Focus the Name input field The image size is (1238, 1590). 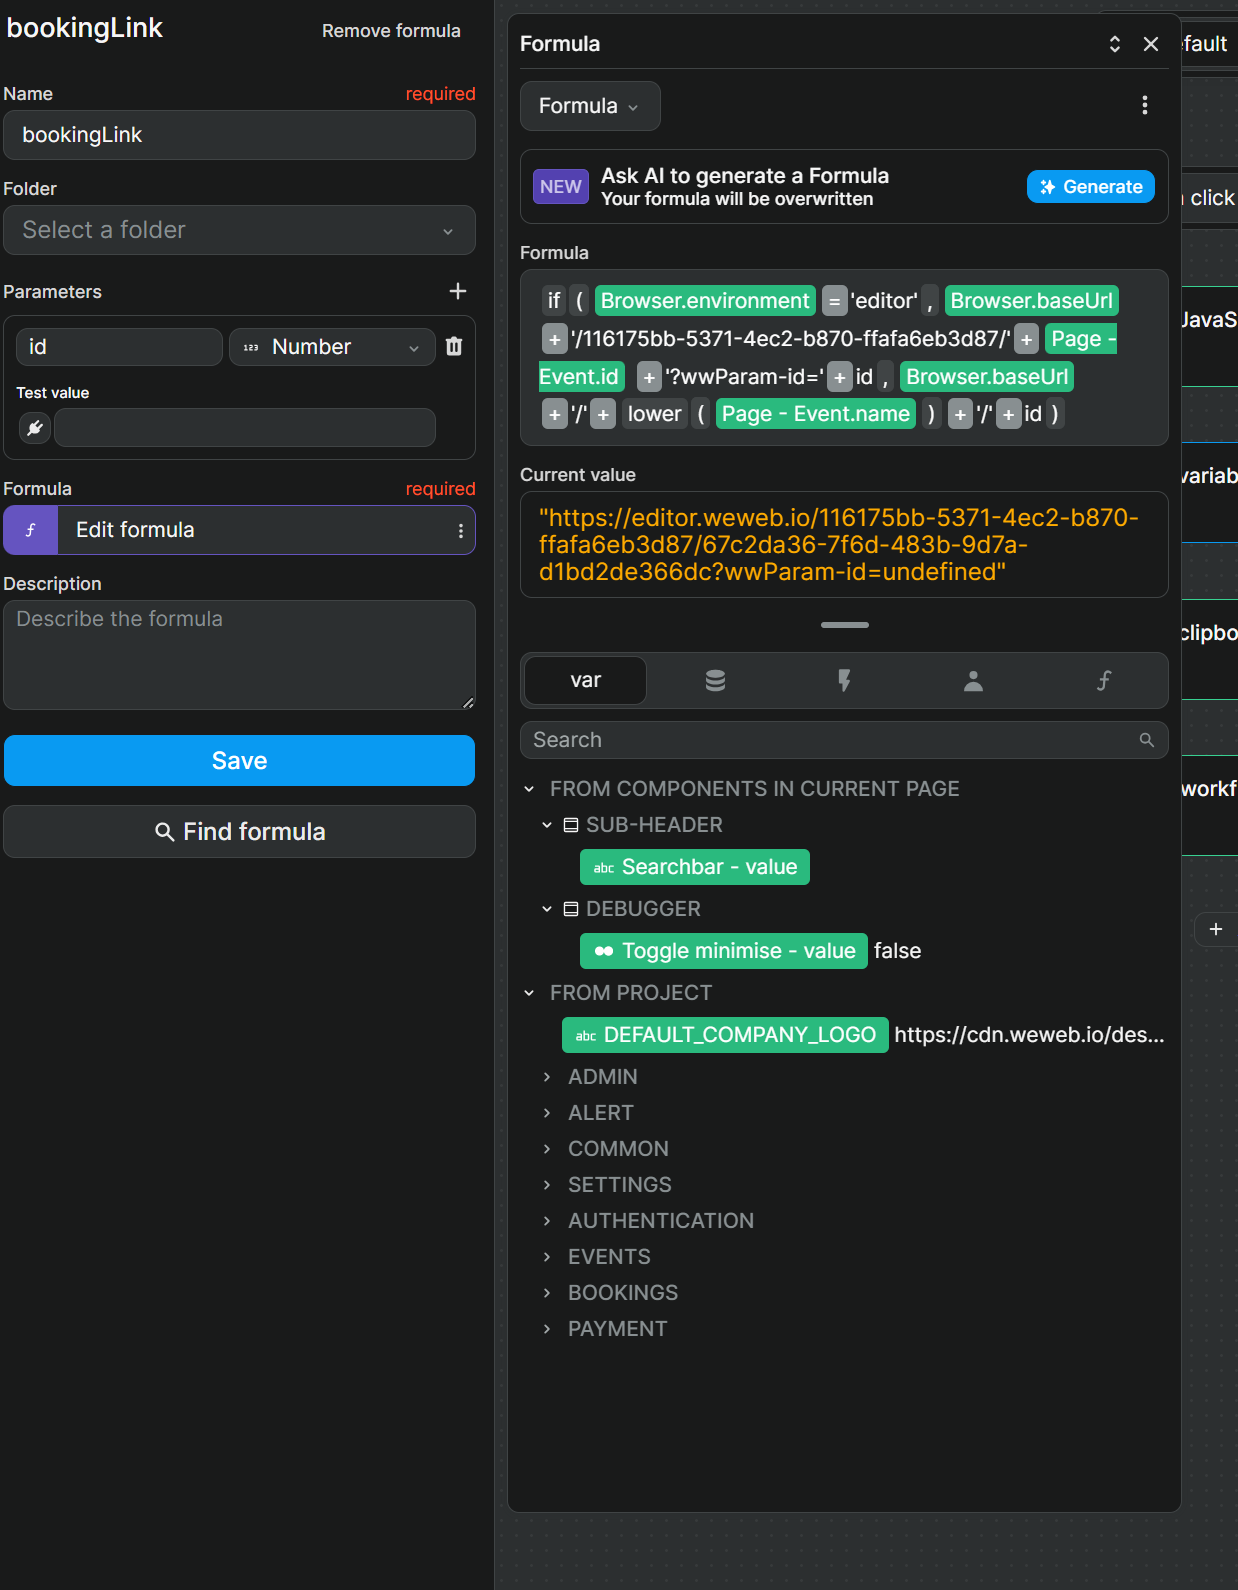239,135
